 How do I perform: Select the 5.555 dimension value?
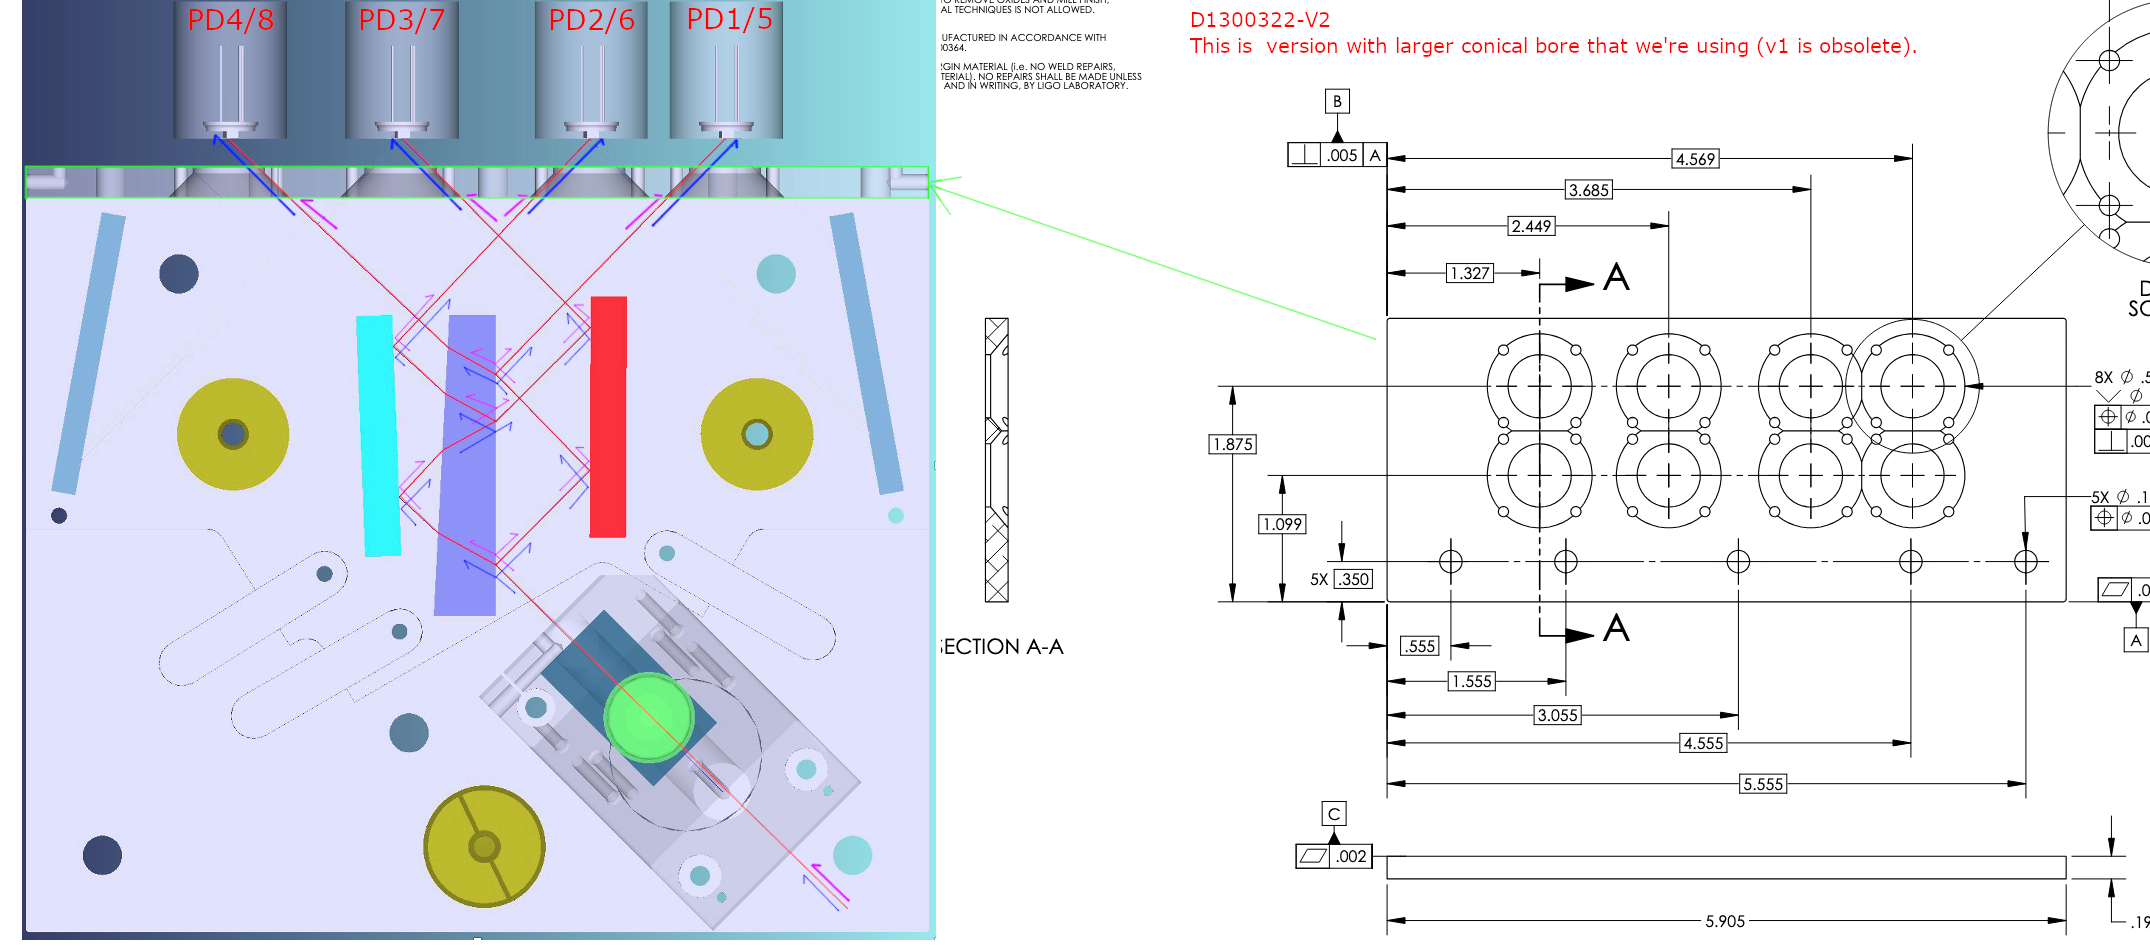1762,784
